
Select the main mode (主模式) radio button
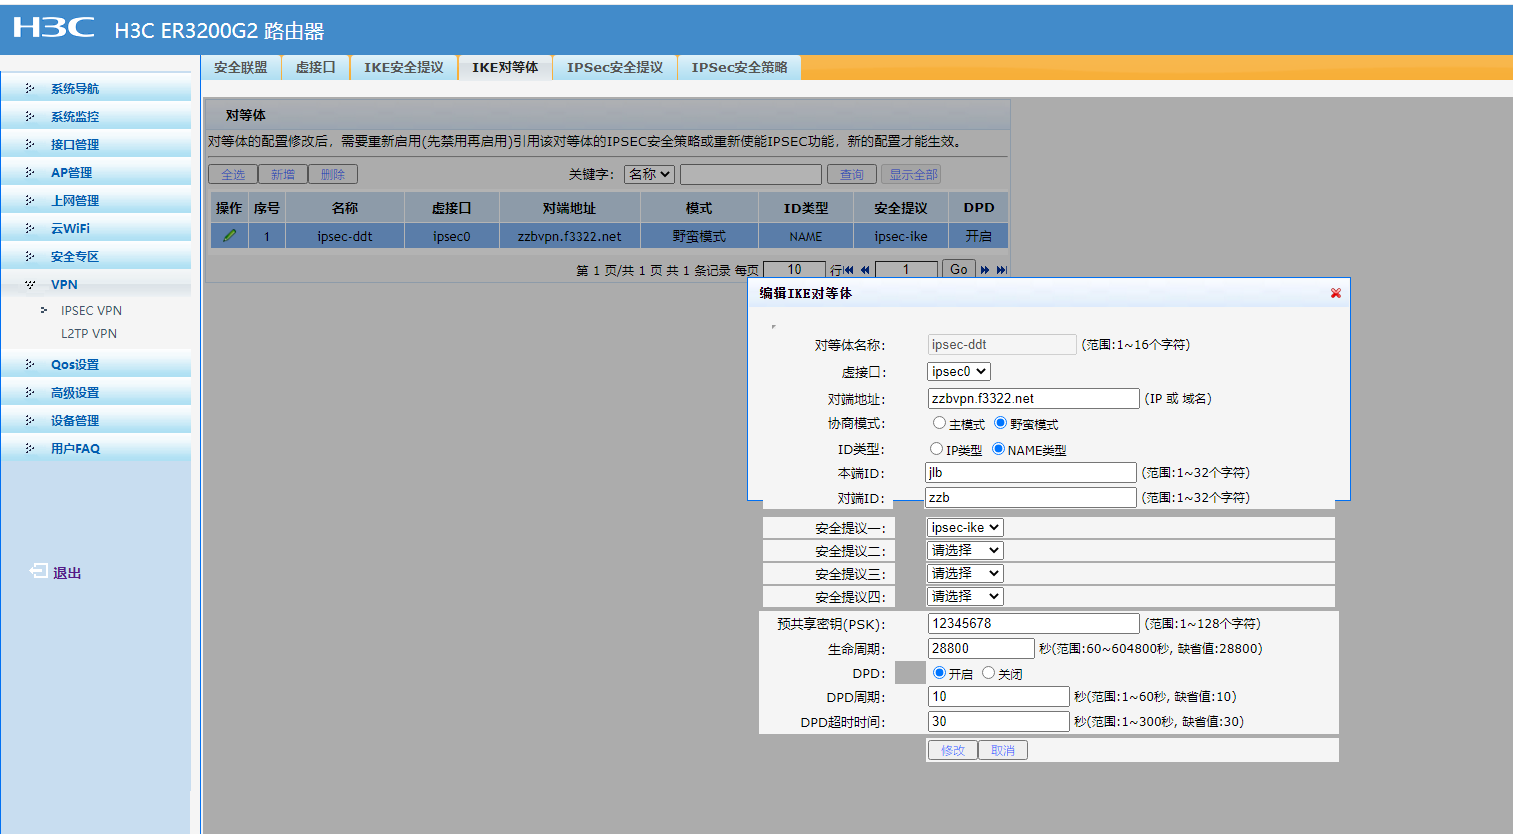click(x=939, y=423)
